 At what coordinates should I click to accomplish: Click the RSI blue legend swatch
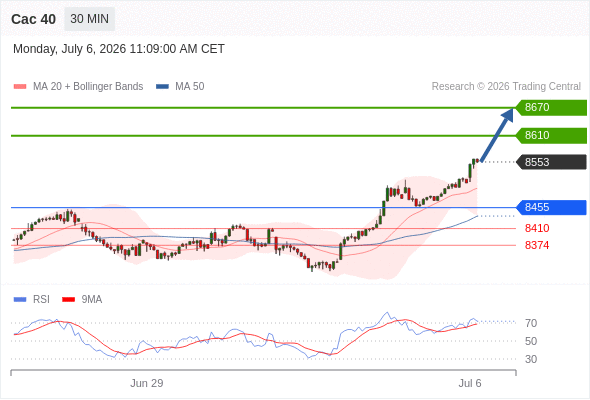[x=20, y=300]
